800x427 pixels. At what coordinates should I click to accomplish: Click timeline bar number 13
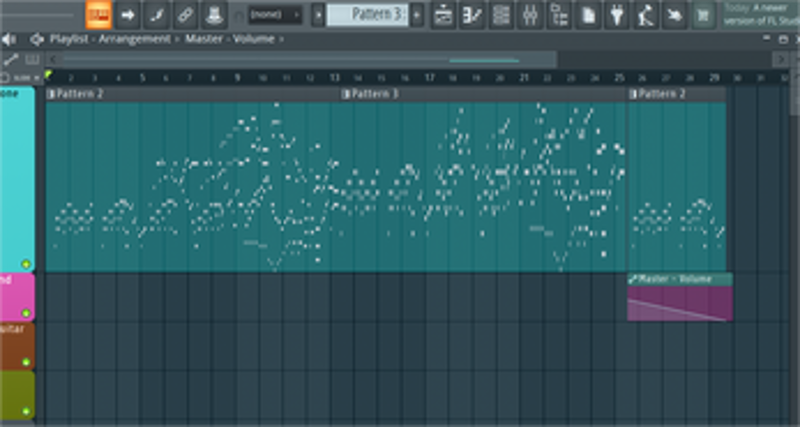pos(334,78)
